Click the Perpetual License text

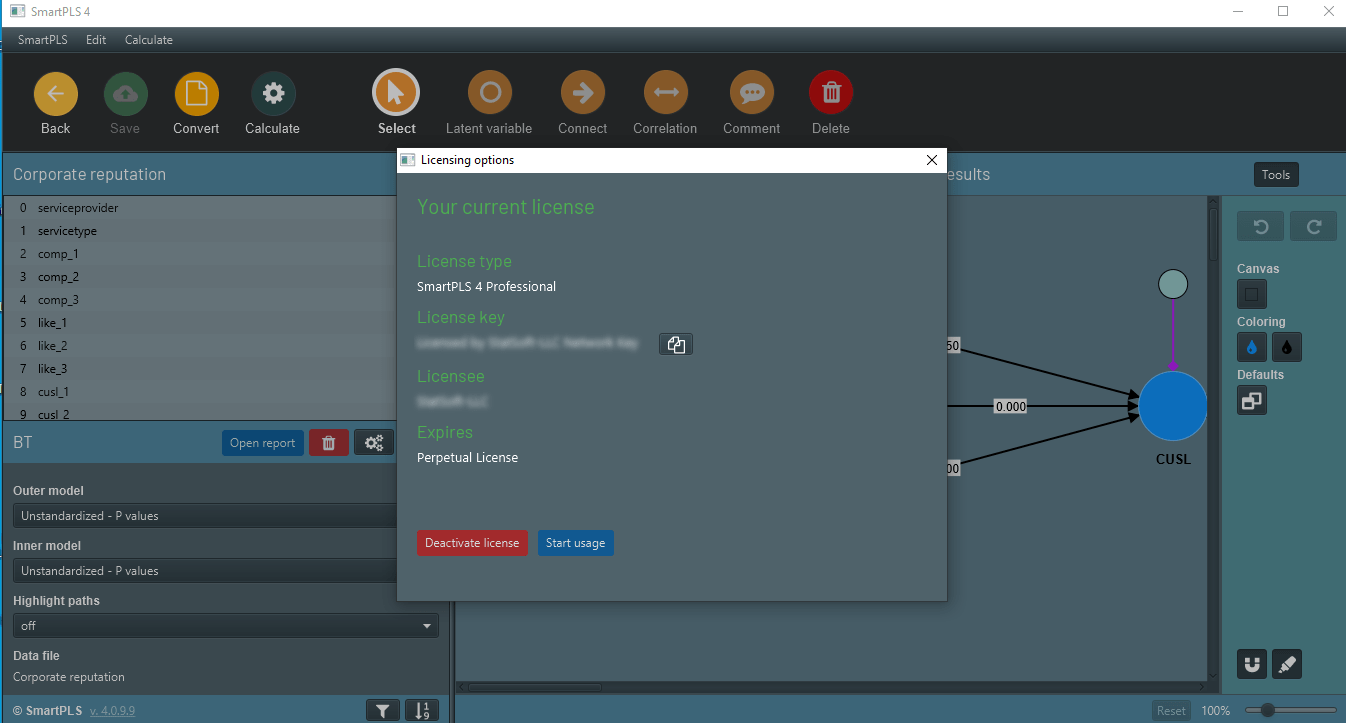pos(467,458)
